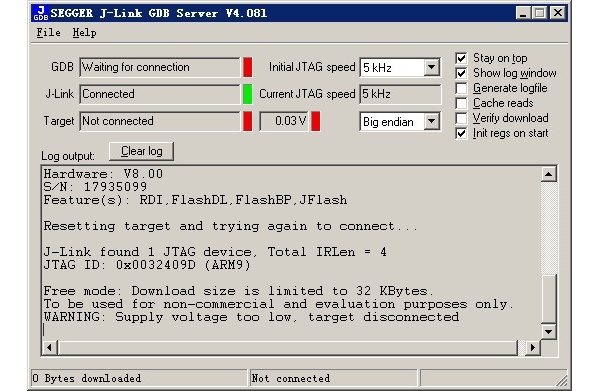The width and height of the screenshot is (600, 391).
Task: Click the Free mode download limit line
Action: pos(239,291)
